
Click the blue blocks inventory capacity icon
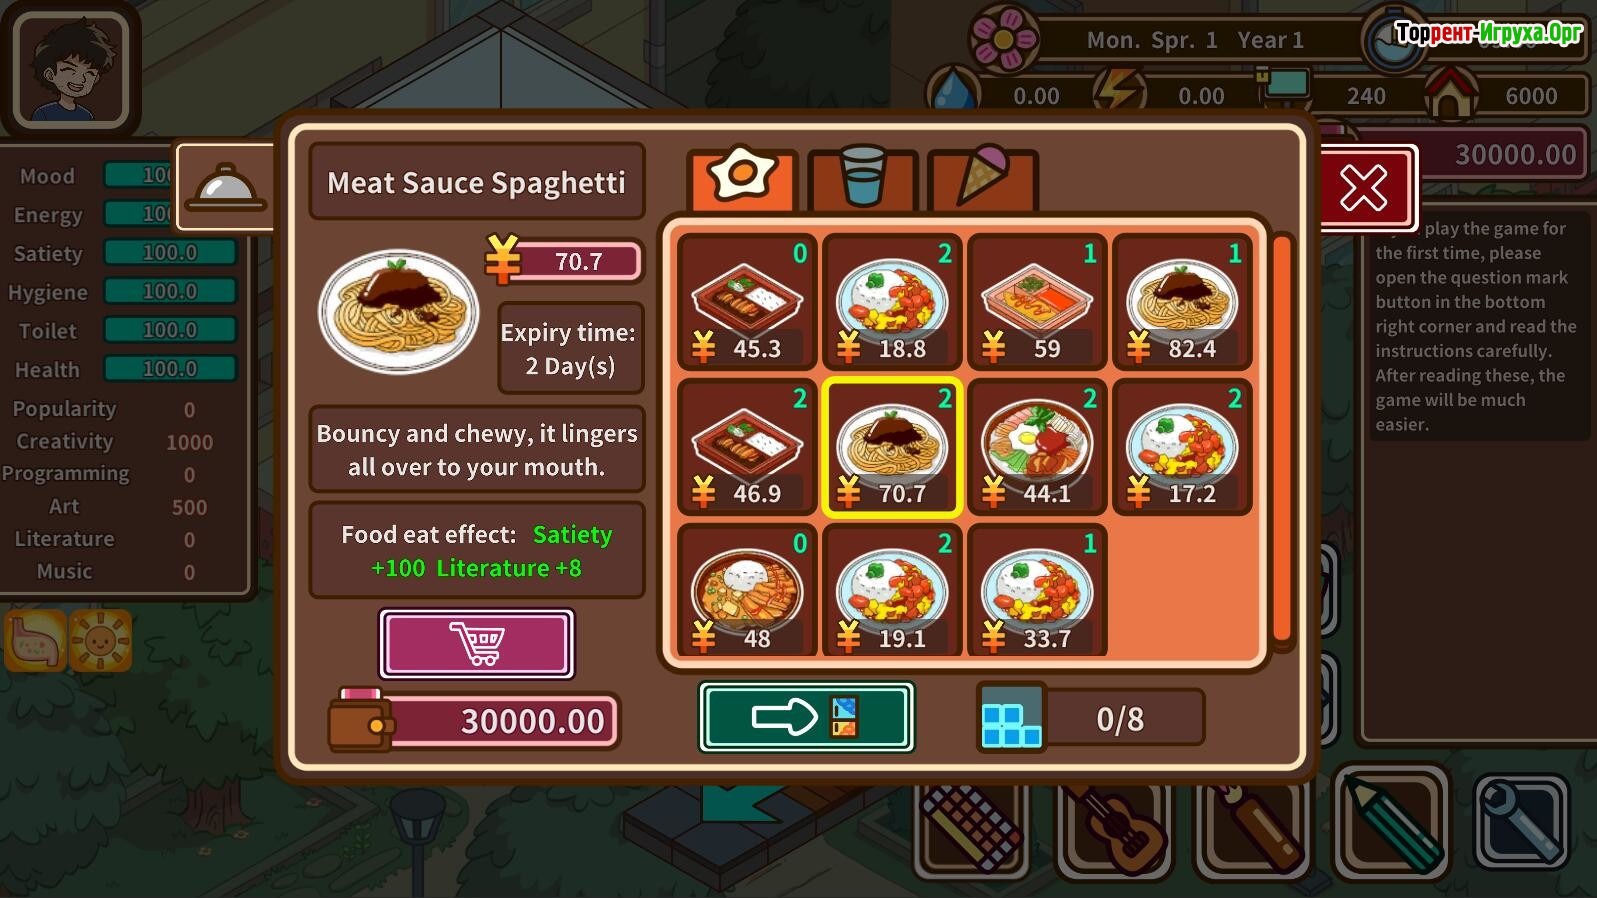pyautogui.click(x=1011, y=719)
